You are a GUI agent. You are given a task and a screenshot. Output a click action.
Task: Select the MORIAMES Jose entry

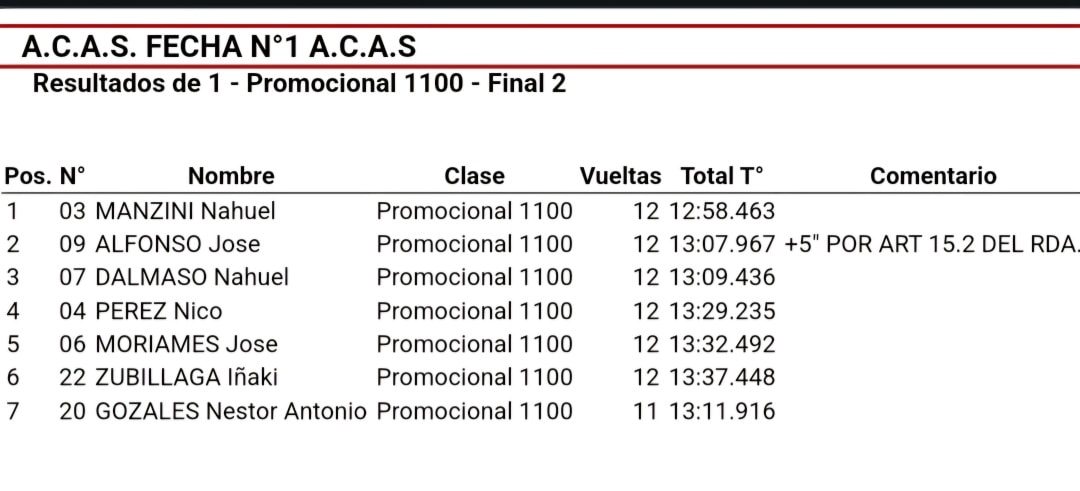(x=187, y=344)
